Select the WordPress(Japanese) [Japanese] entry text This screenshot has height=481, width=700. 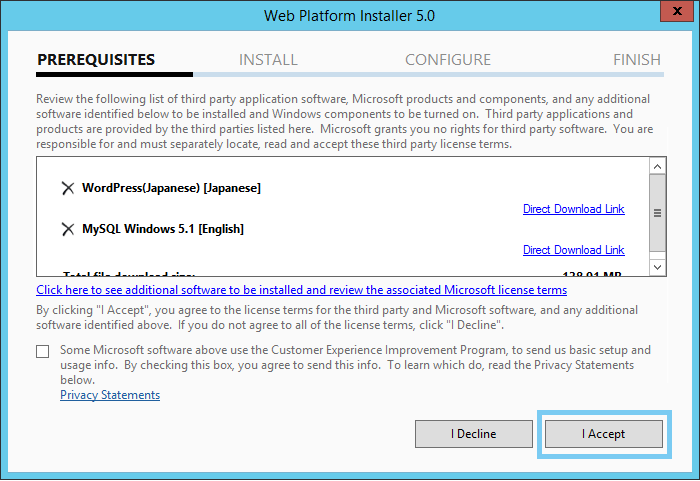point(171,188)
